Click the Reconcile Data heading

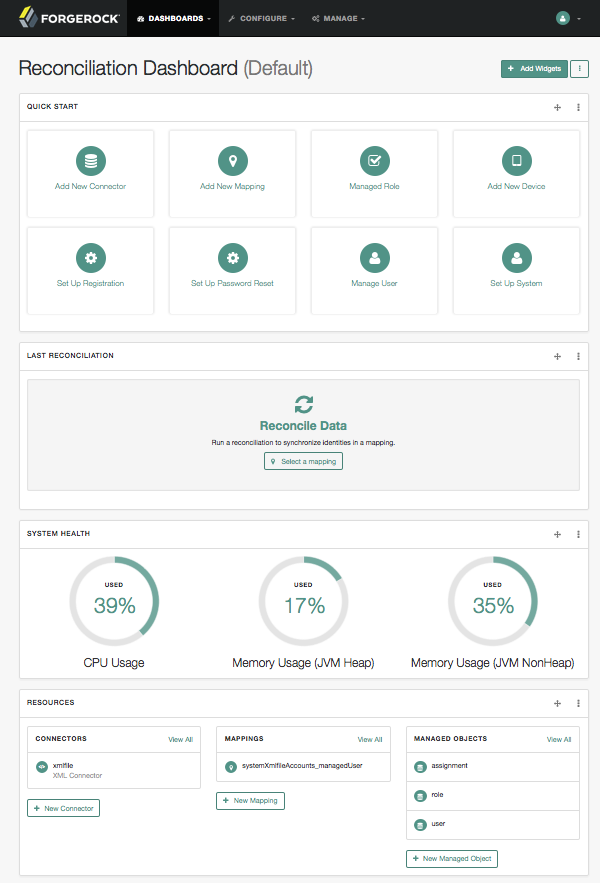[x=303, y=426]
